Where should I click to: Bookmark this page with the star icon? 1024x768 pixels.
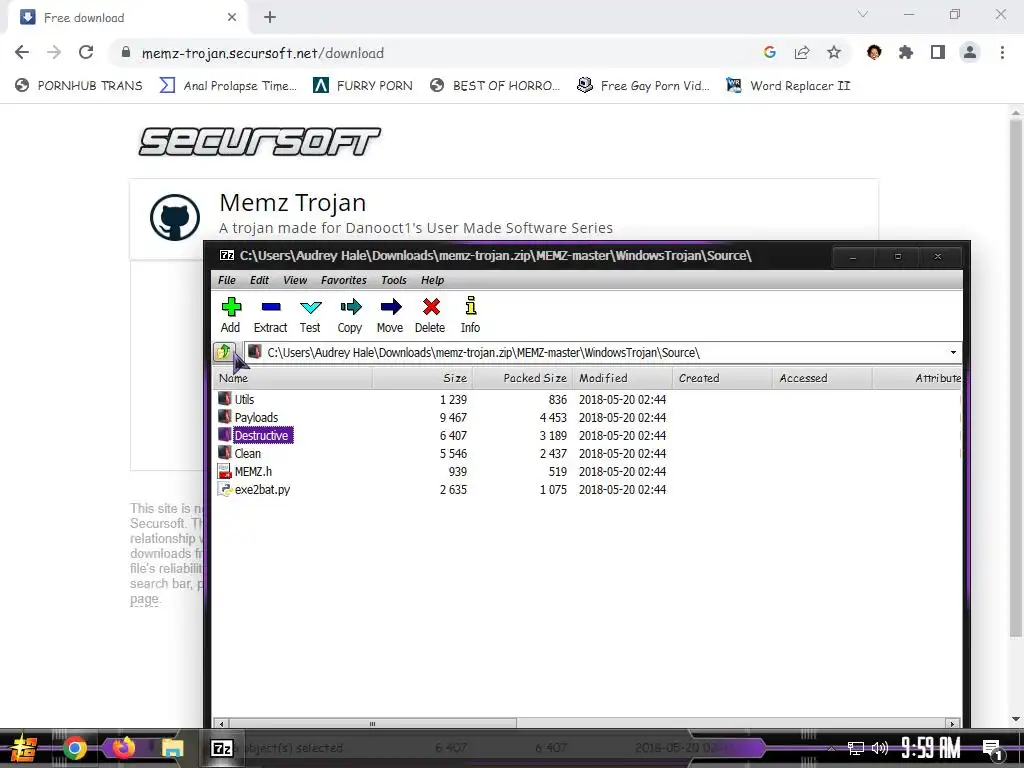point(834,52)
